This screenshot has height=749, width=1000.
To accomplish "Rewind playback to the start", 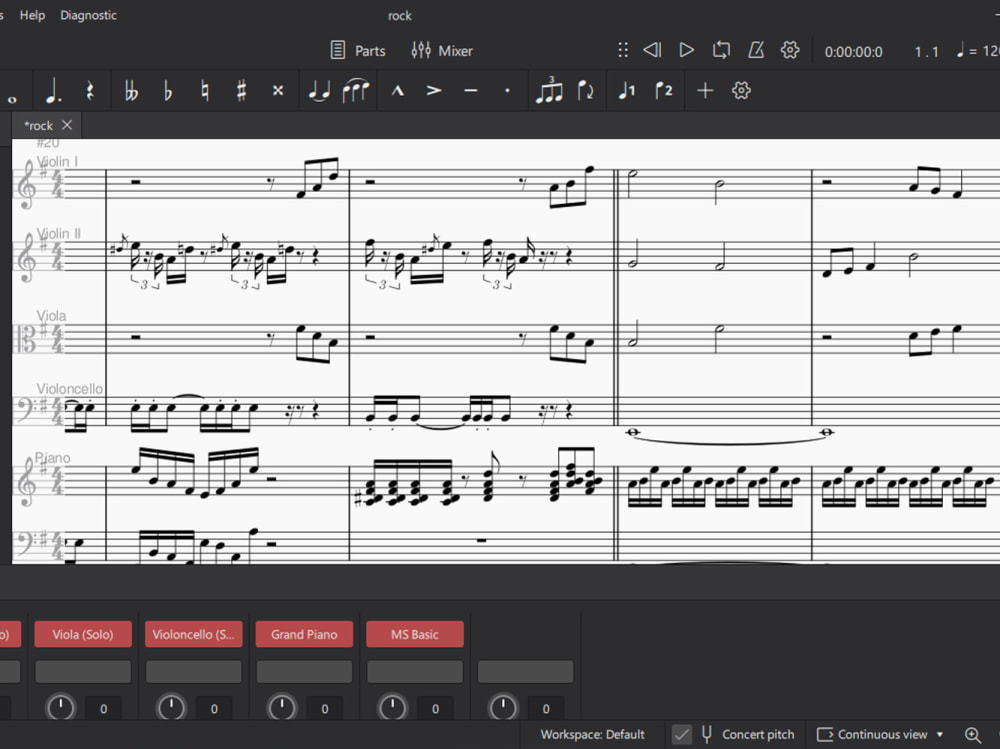I will 652,50.
